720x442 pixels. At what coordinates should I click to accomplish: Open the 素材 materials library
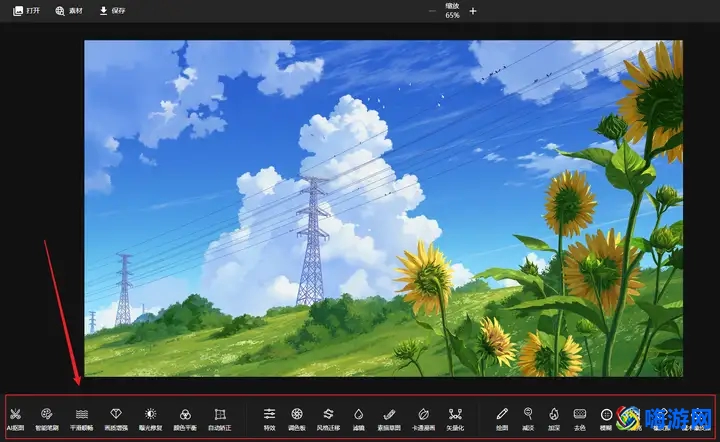(x=69, y=11)
